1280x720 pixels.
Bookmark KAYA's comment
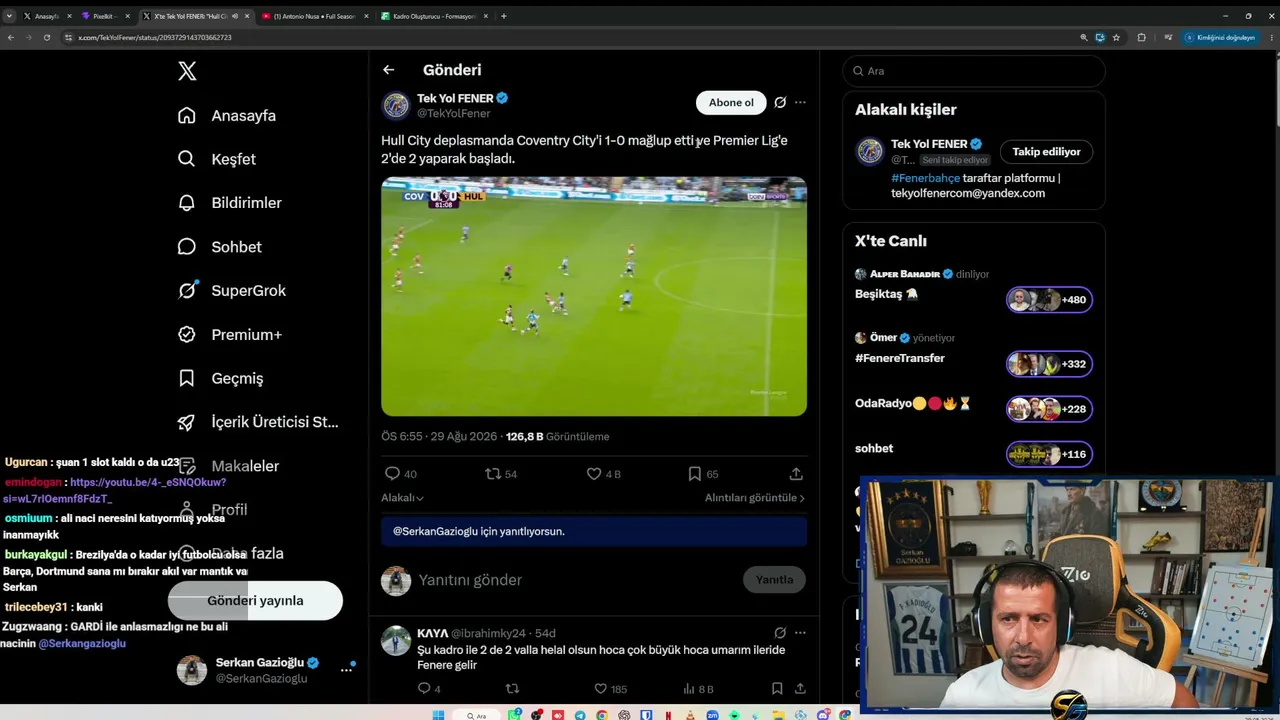click(x=777, y=689)
